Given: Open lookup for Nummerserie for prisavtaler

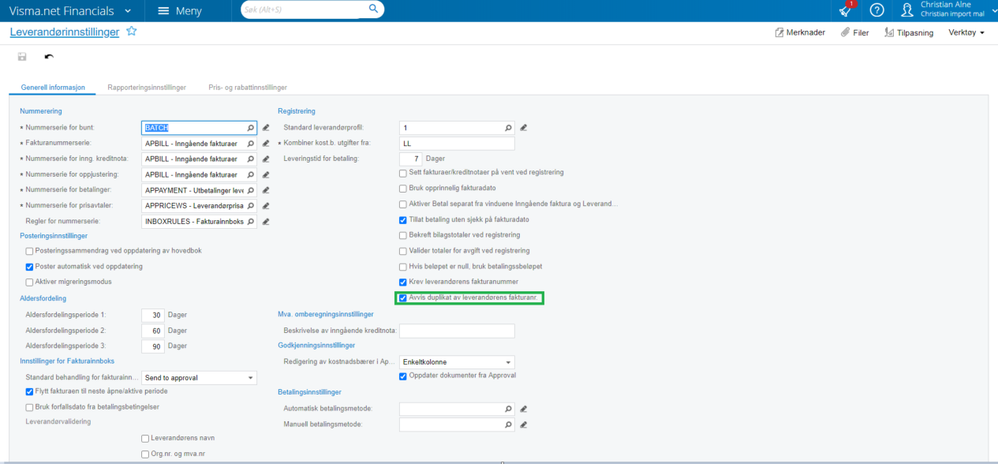Looking at the screenshot, I should (251, 206).
